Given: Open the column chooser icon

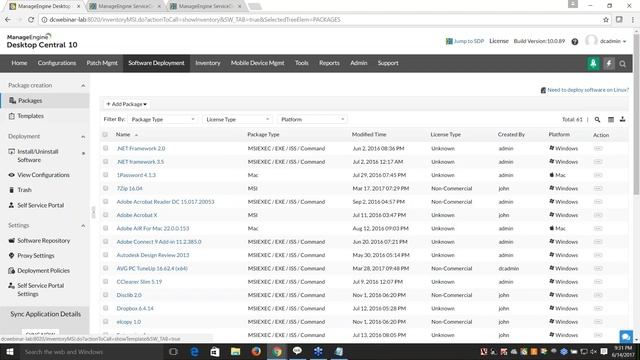Looking at the screenshot, I should pos(611,120).
